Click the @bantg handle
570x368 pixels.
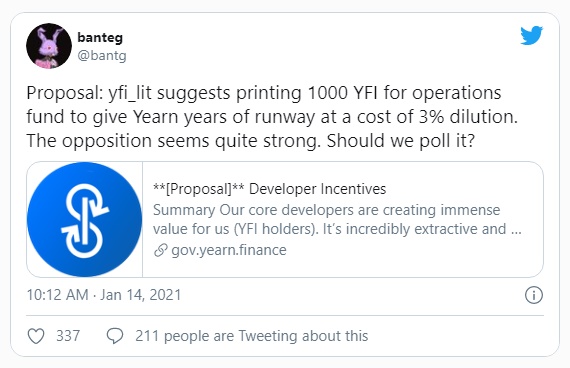point(102,55)
